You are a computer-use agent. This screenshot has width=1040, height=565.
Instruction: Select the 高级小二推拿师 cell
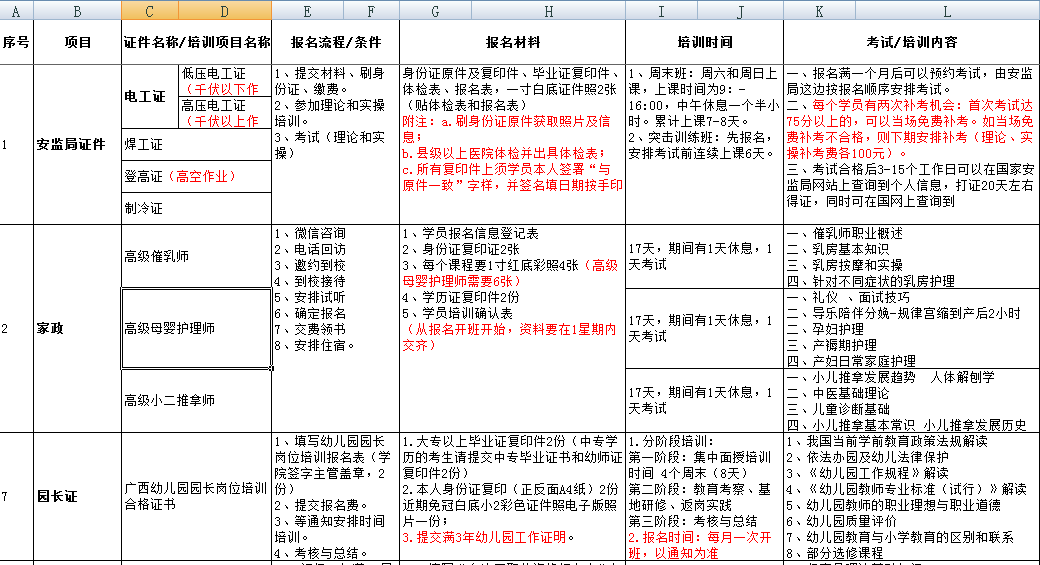click(196, 401)
